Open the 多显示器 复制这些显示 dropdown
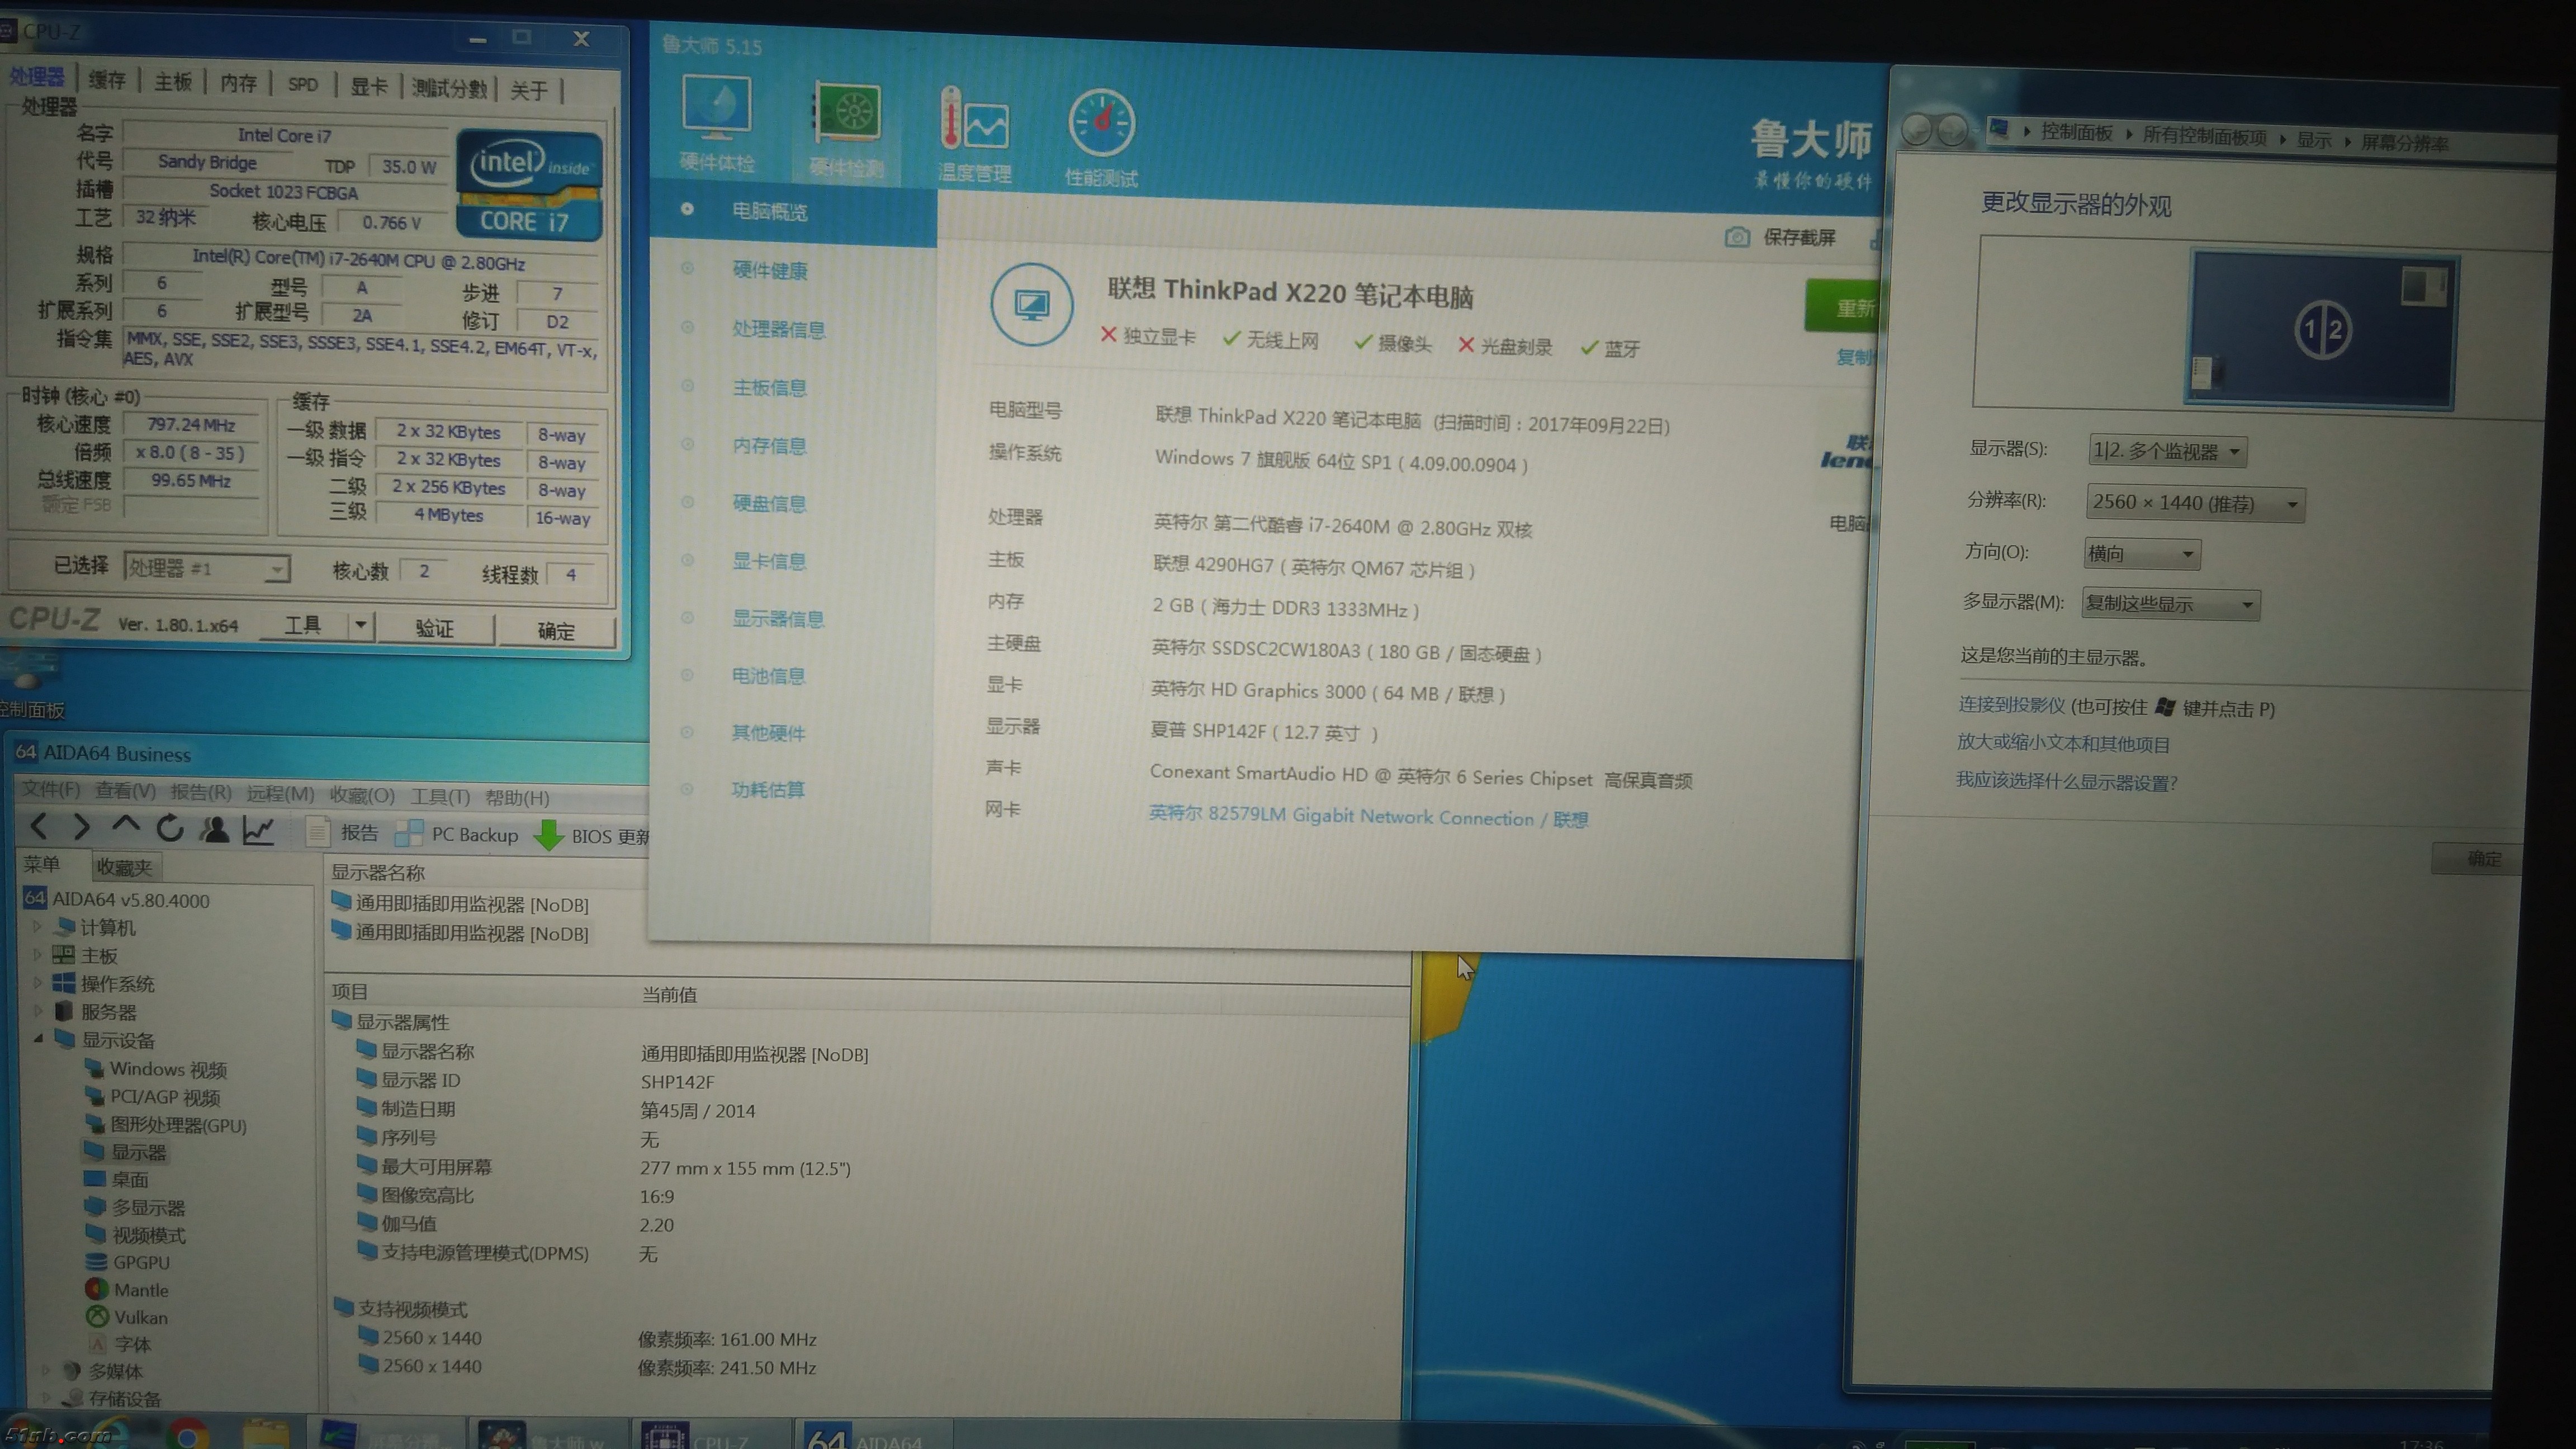The image size is (2576, 1449). pos(2170,604)
